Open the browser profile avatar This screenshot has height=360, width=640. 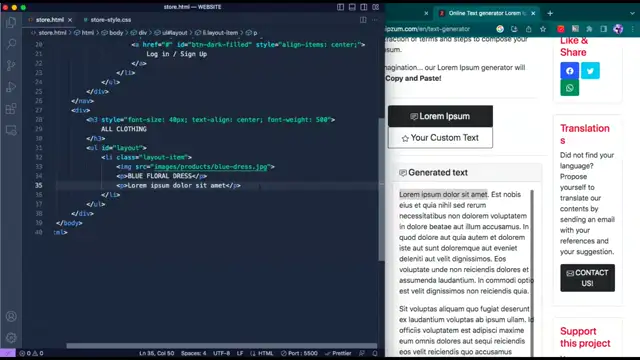click(618, 29)
